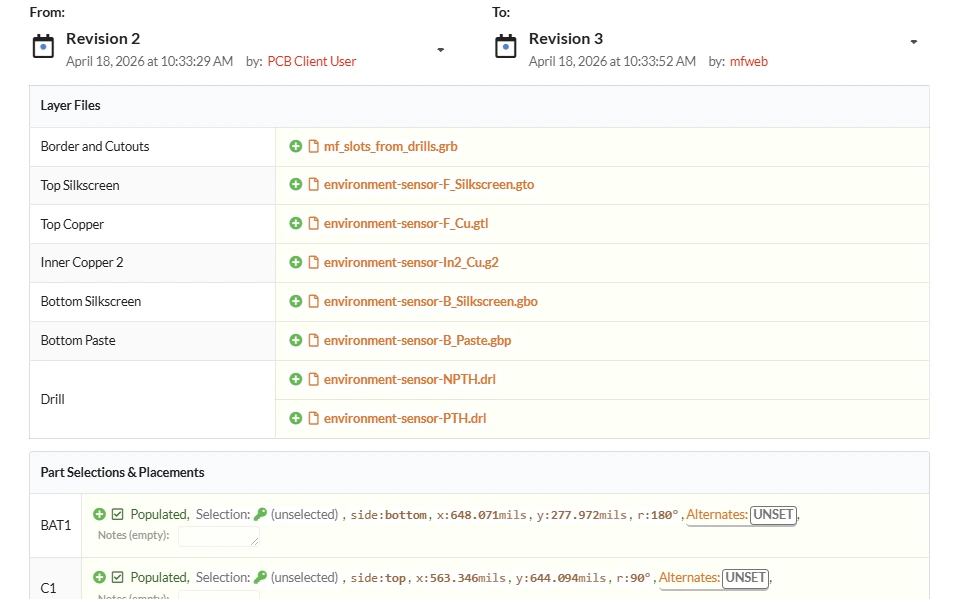Click the UNSET badge in BAT1 row
Screen dimensions: 959x599
coord(773,515)
